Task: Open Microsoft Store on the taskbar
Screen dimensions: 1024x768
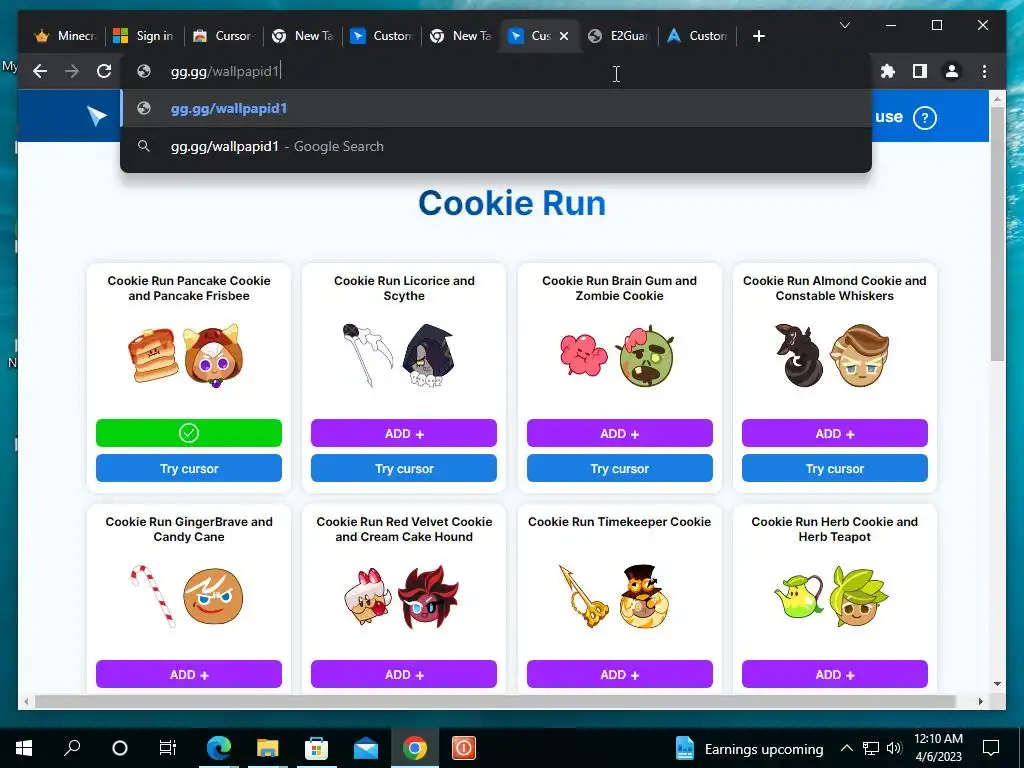Action: pos(316,748)
